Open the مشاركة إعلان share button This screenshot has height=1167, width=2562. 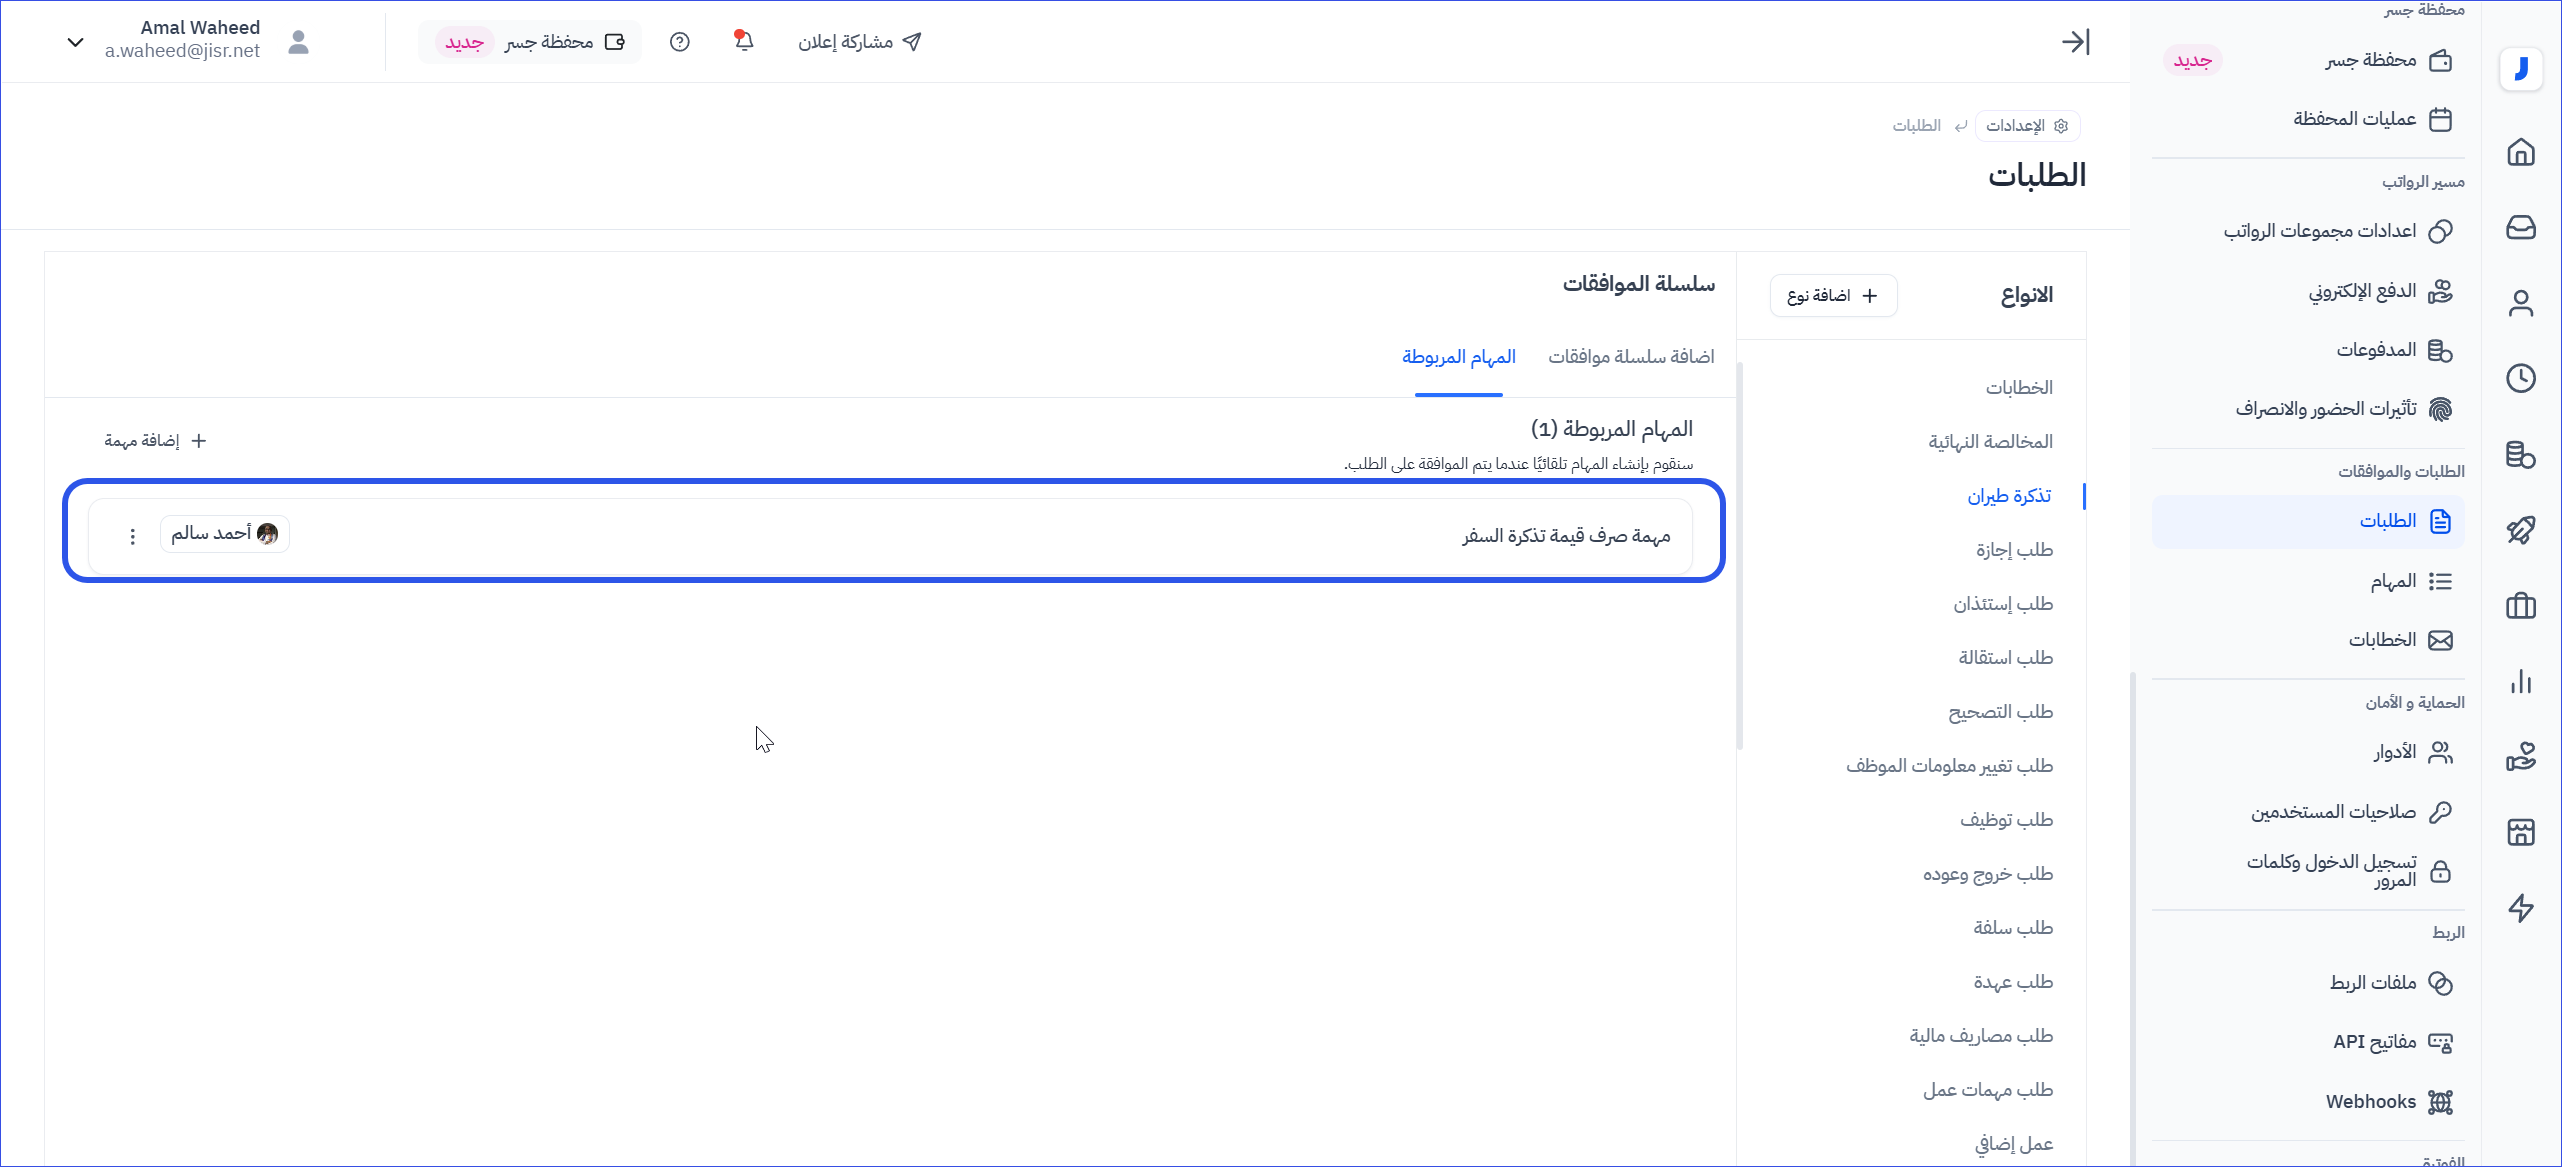[x=859, y=42]
